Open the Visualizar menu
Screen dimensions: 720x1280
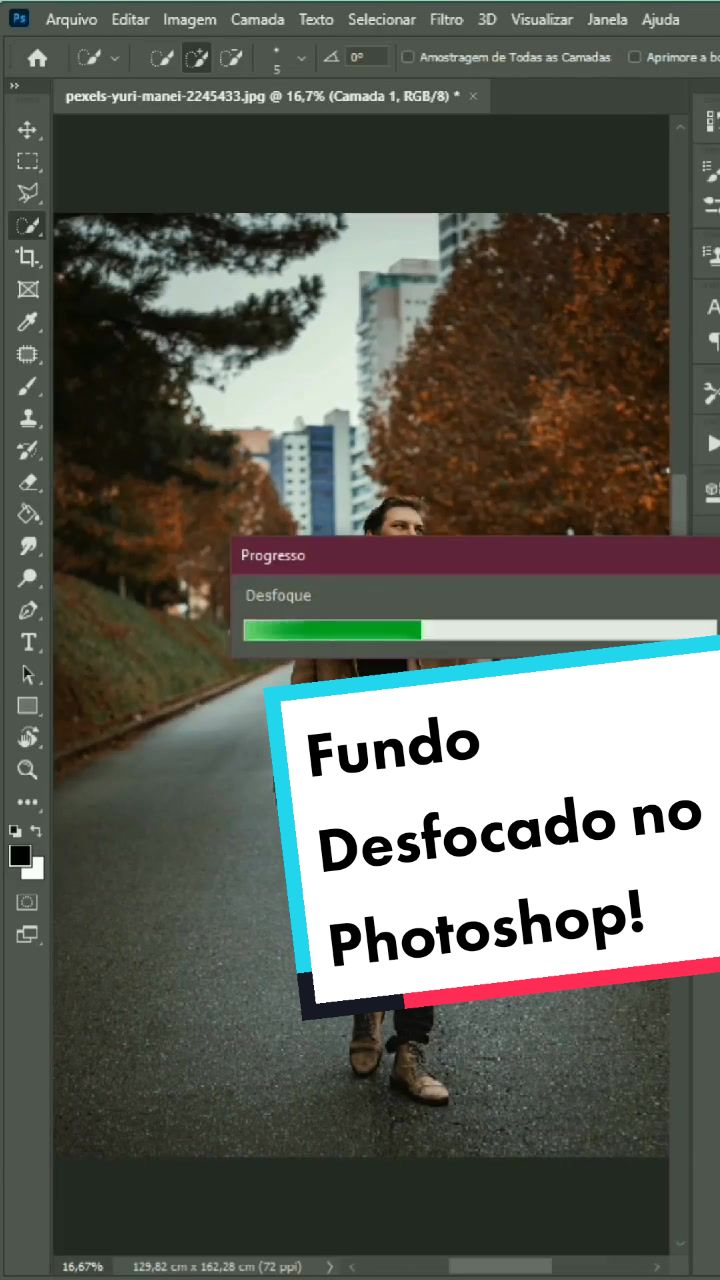[x=542, y=19]
